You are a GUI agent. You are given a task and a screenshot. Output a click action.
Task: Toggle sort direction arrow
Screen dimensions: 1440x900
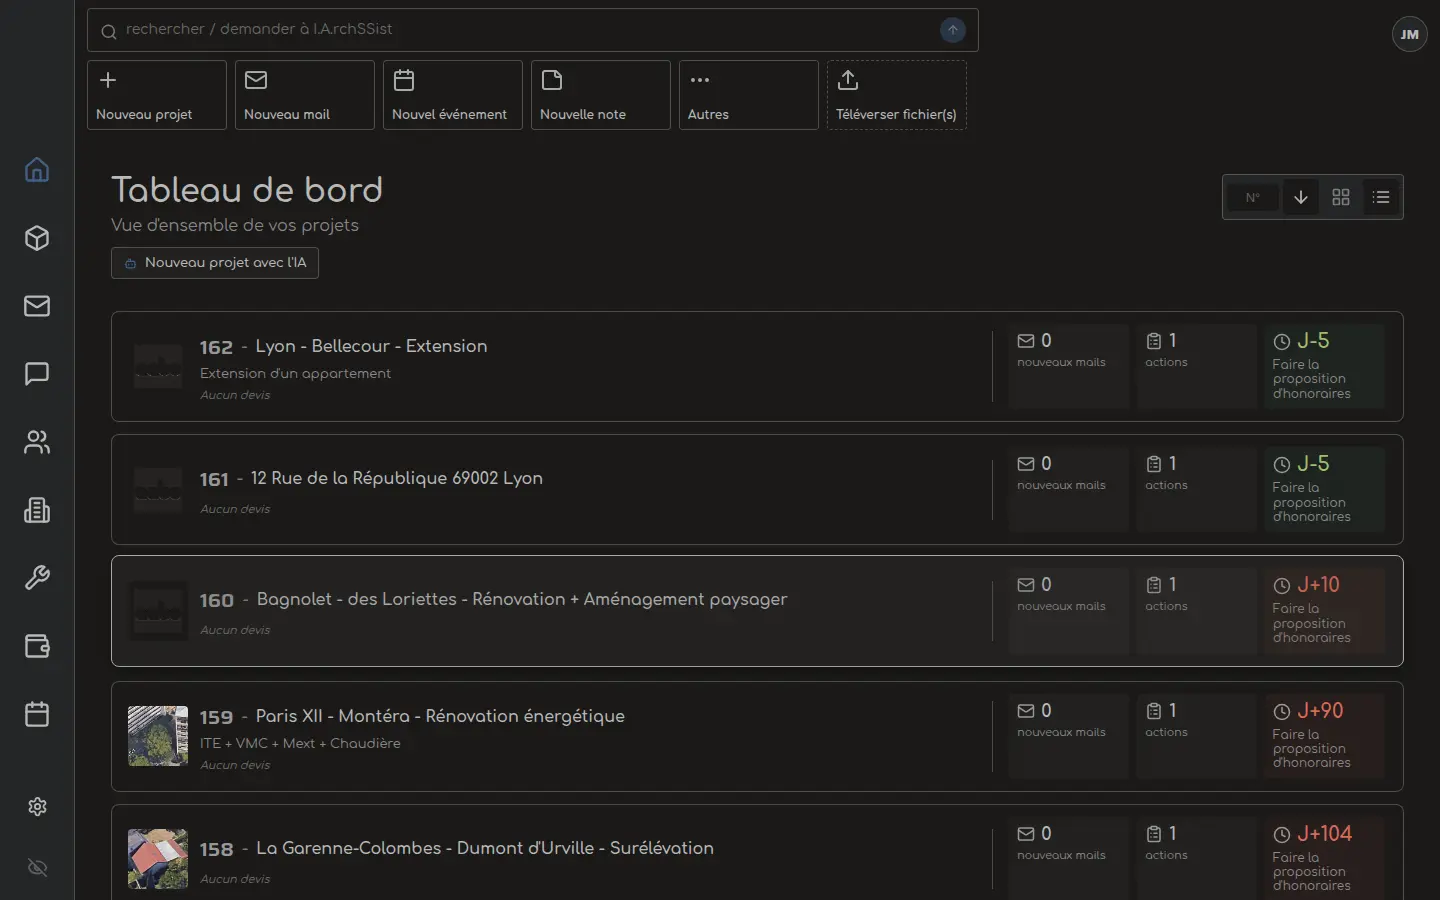1300,197
